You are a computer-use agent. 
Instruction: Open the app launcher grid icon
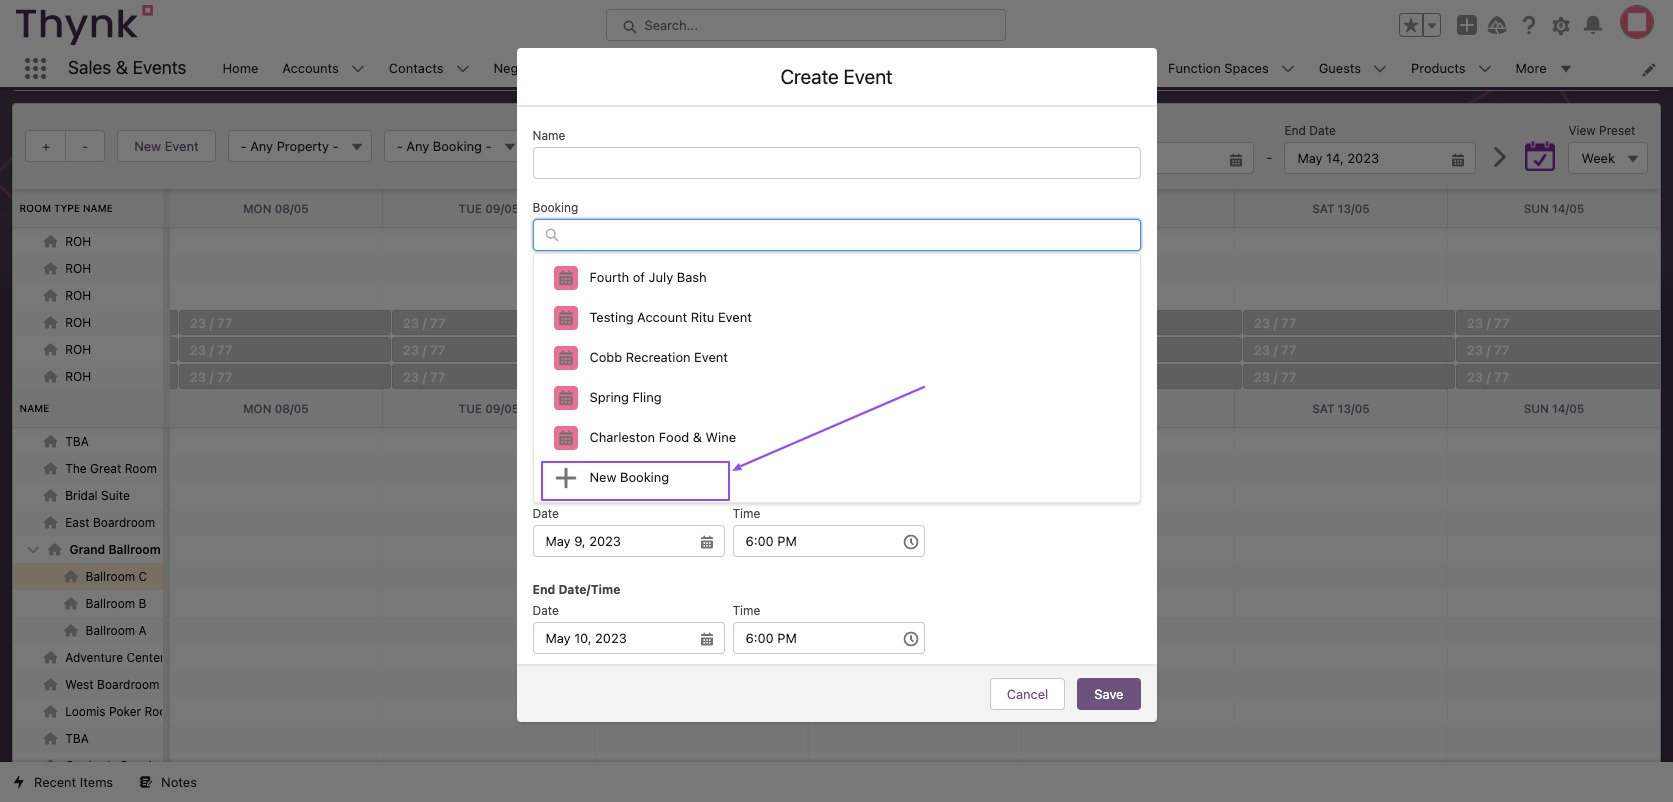35,68
